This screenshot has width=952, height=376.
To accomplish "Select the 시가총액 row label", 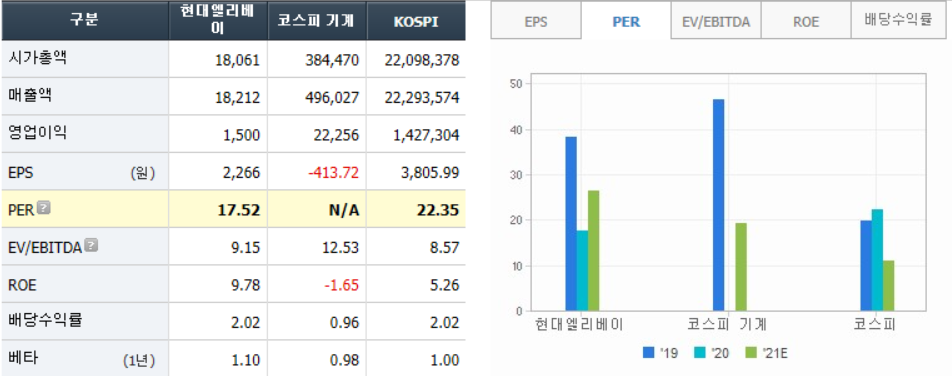I will tap(38, 58).
